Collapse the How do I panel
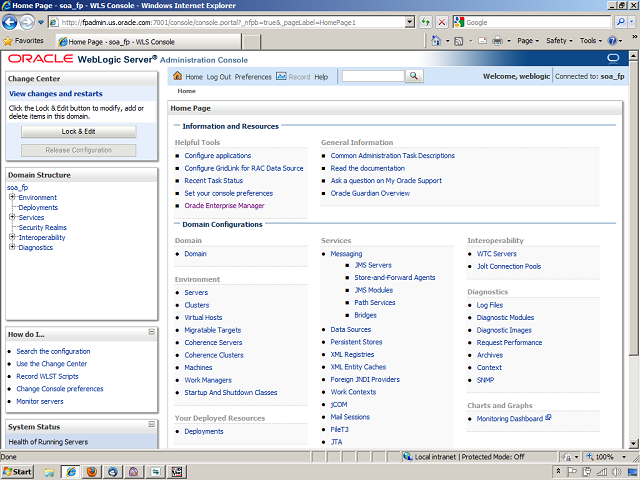This screenshot has height=480, width=640. (151, 332)
